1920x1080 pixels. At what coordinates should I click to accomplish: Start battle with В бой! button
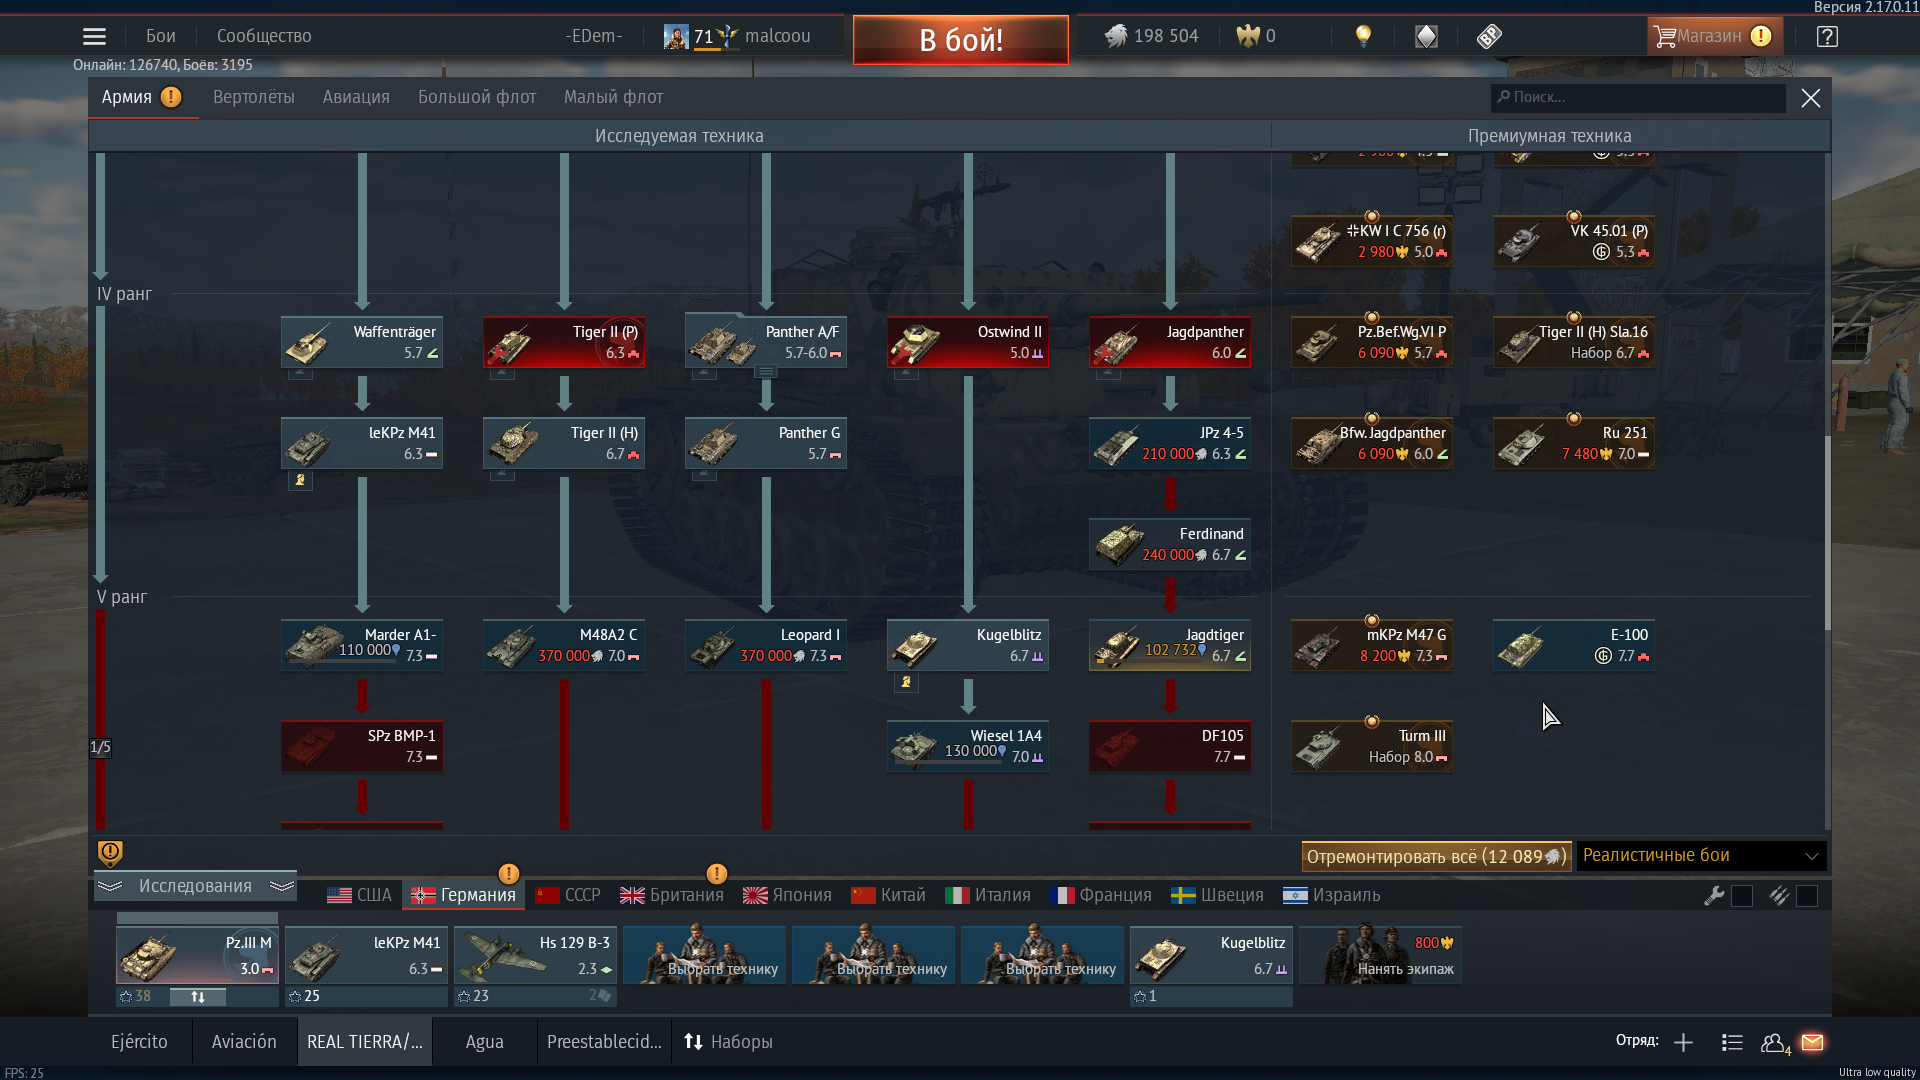[961, 40]
